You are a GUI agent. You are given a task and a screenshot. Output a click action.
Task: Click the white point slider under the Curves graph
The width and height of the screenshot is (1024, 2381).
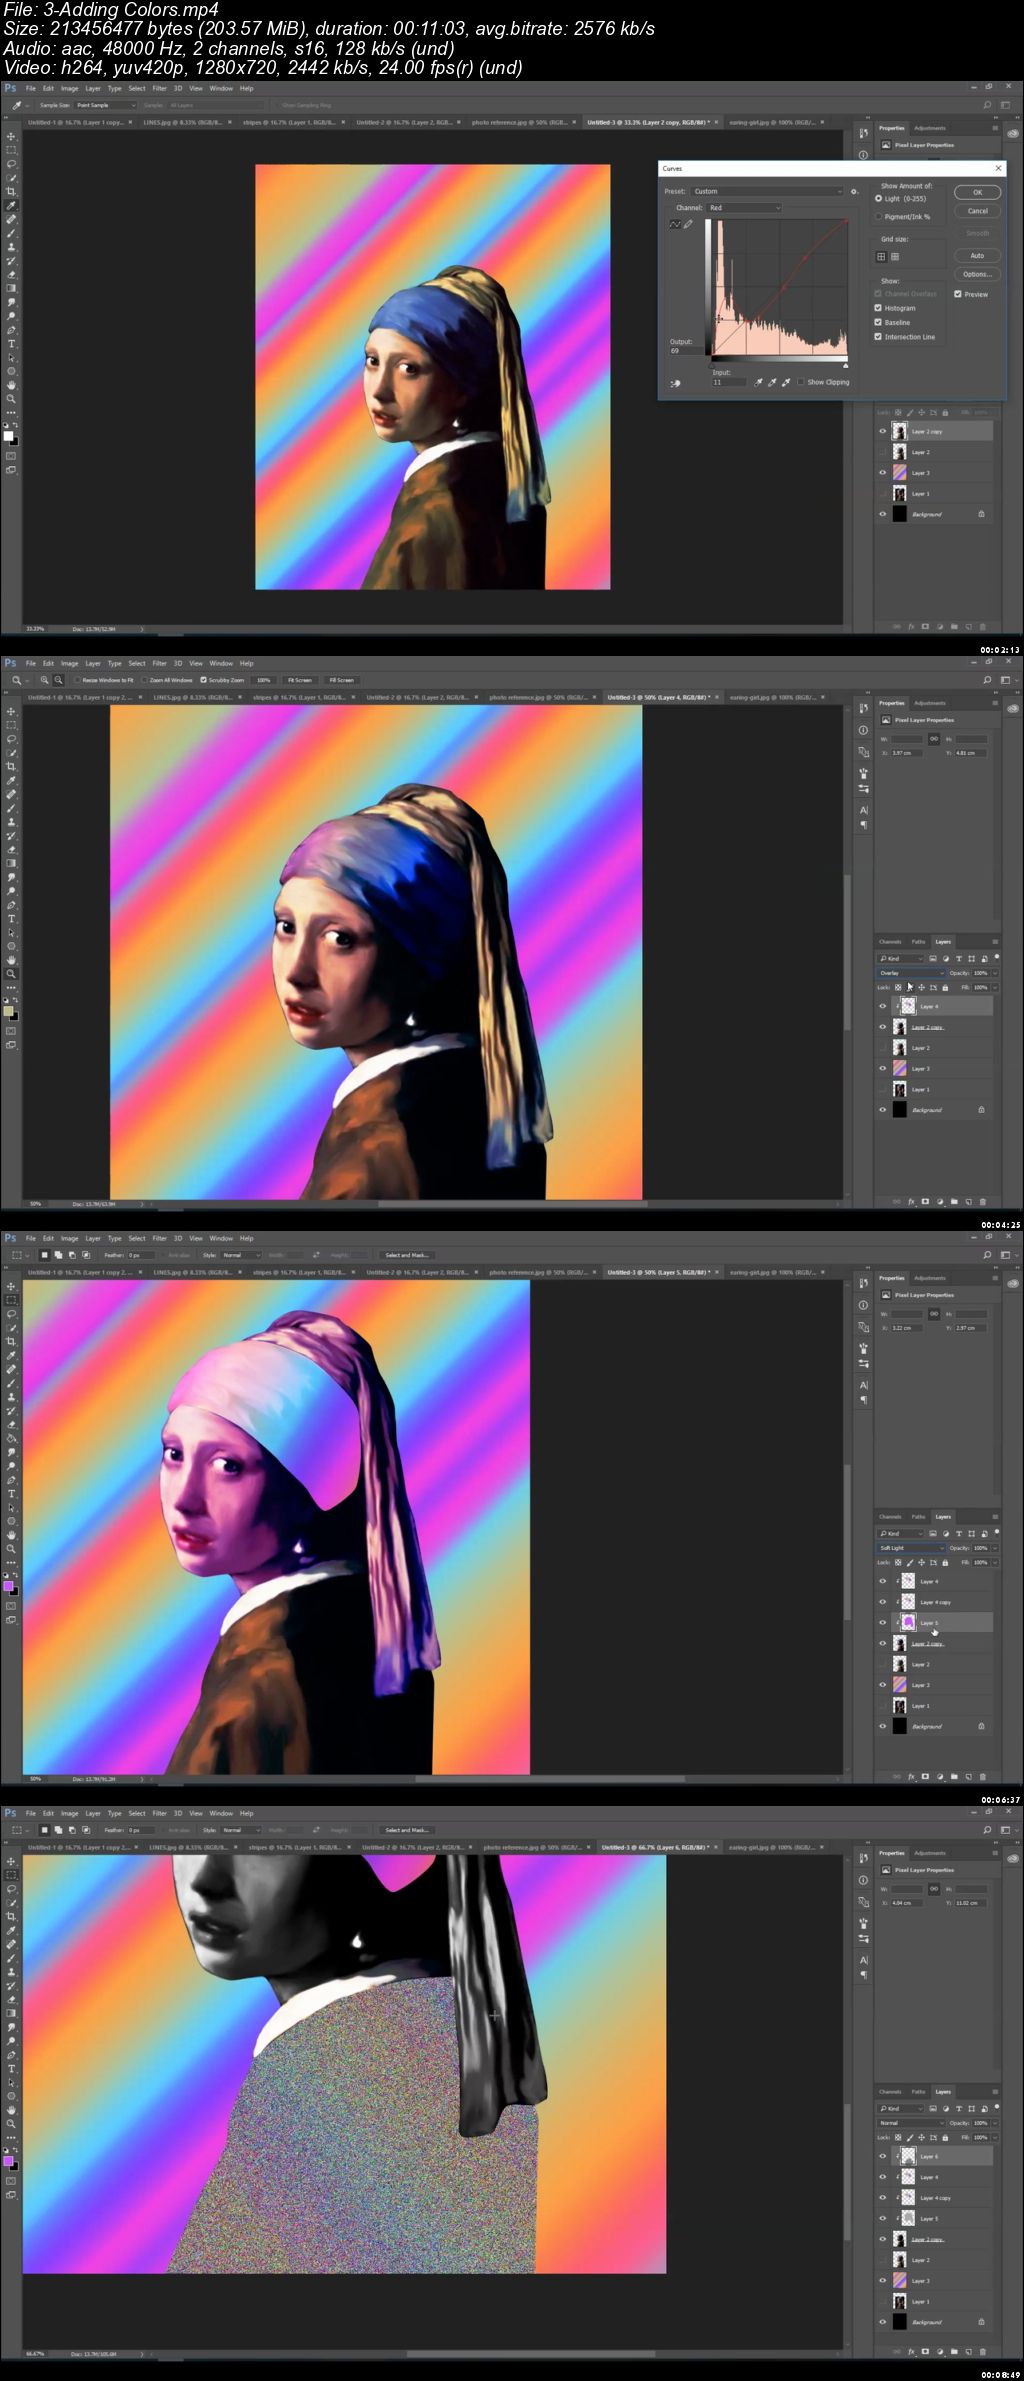point(845,364)
